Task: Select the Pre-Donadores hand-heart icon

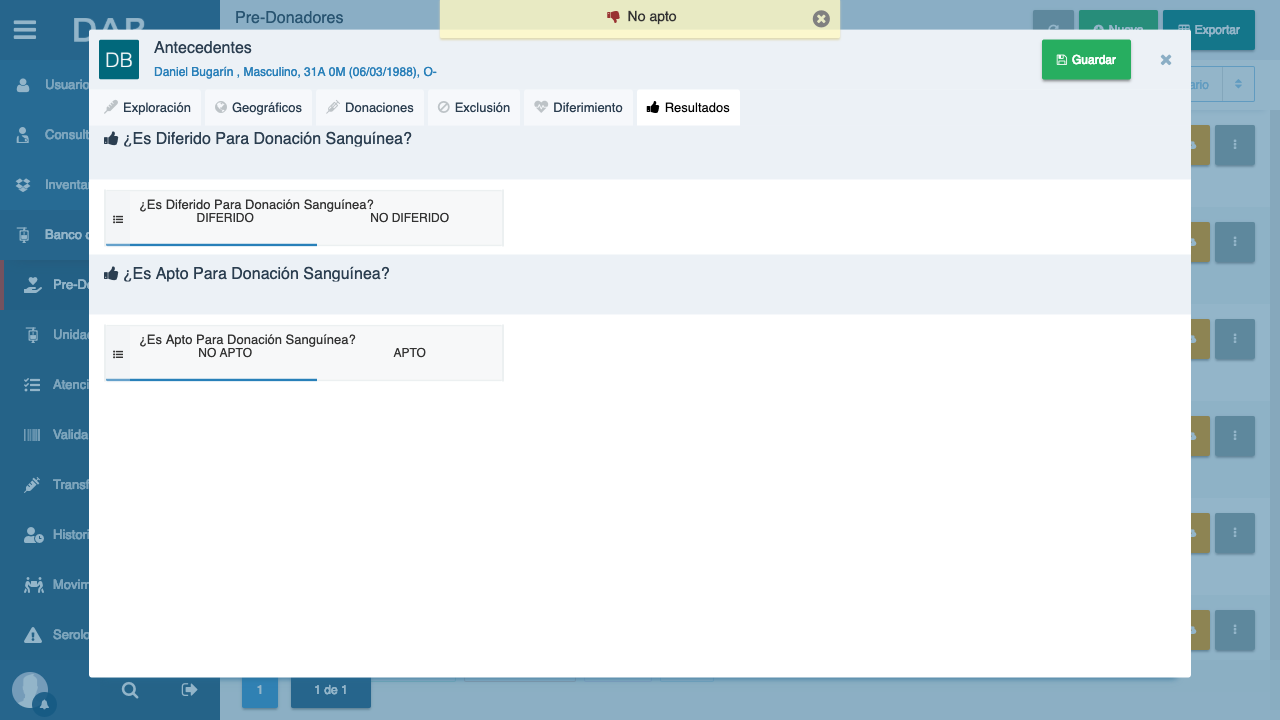Action: click(x=32, y=285)
